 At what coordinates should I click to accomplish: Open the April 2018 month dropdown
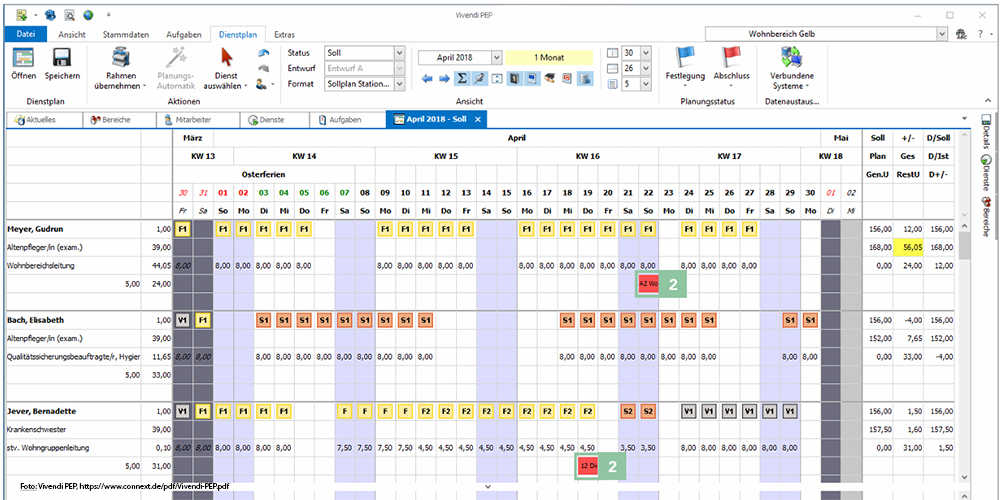coord(497,57)
